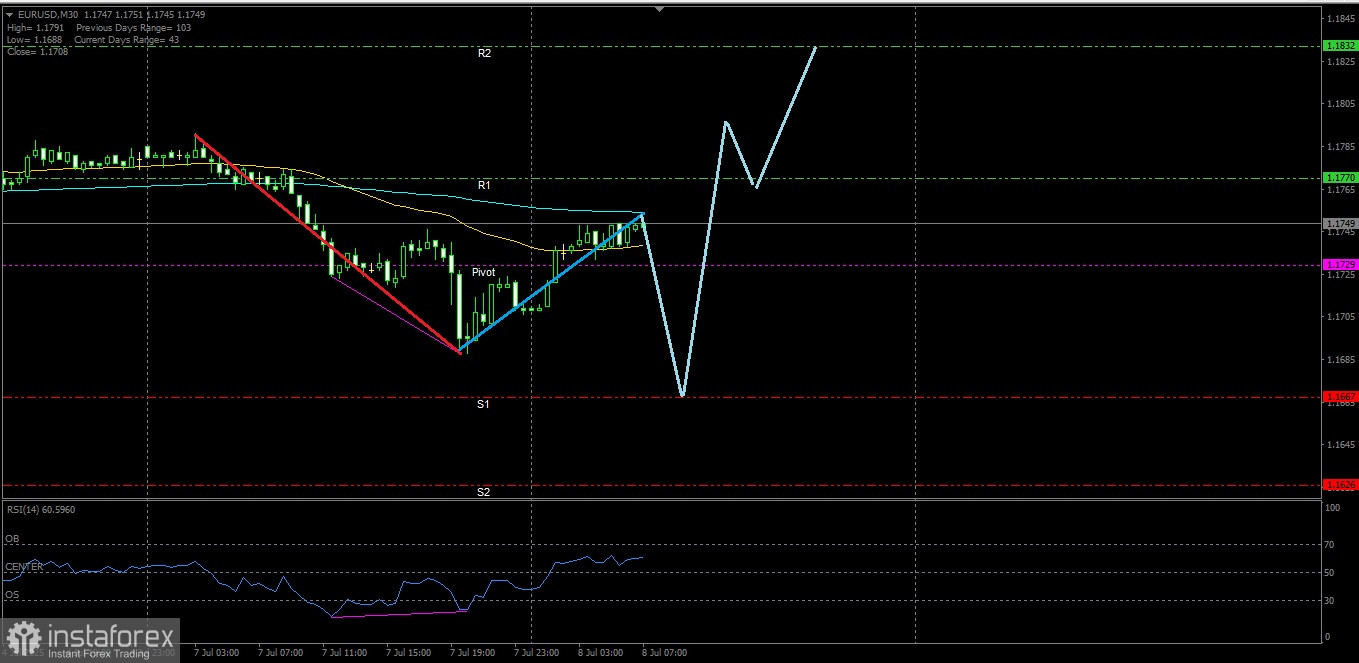Open the EURUSD,M30 chart menu arrow
1359x663 pixels.
9,15
